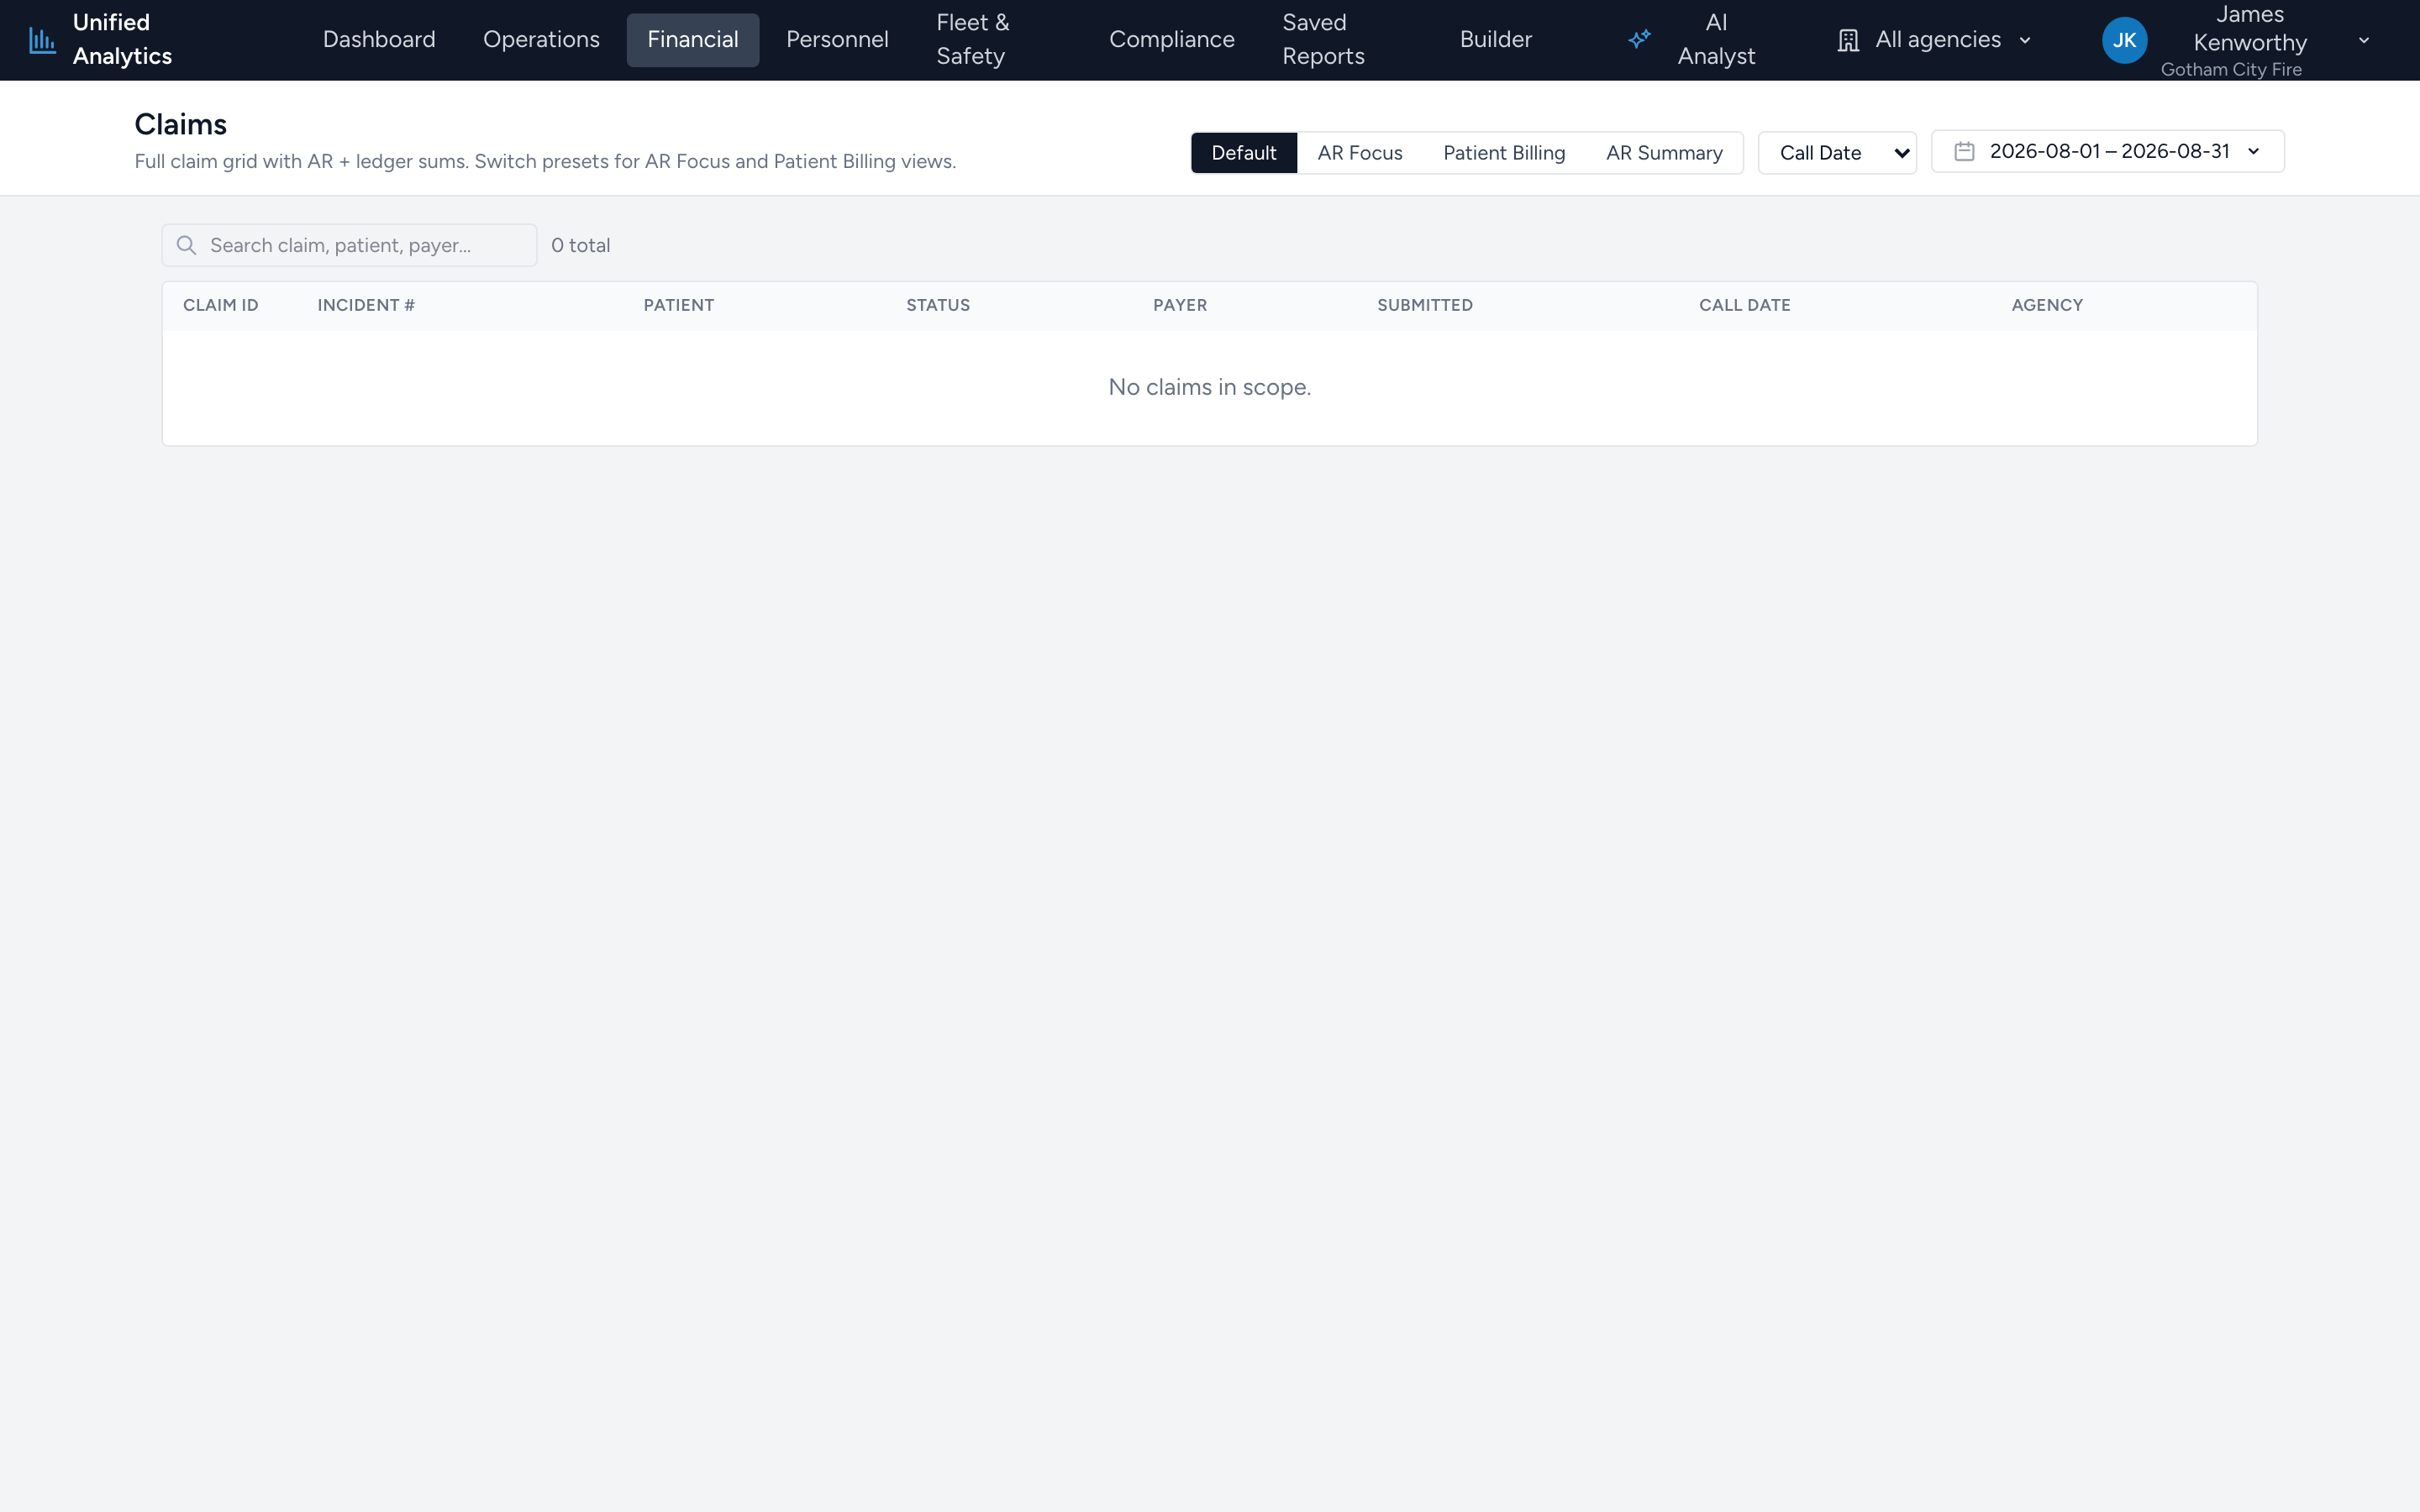The image size is (2420, 1512).
Task: Click the PAYER column header
Action: point(1180,305)
